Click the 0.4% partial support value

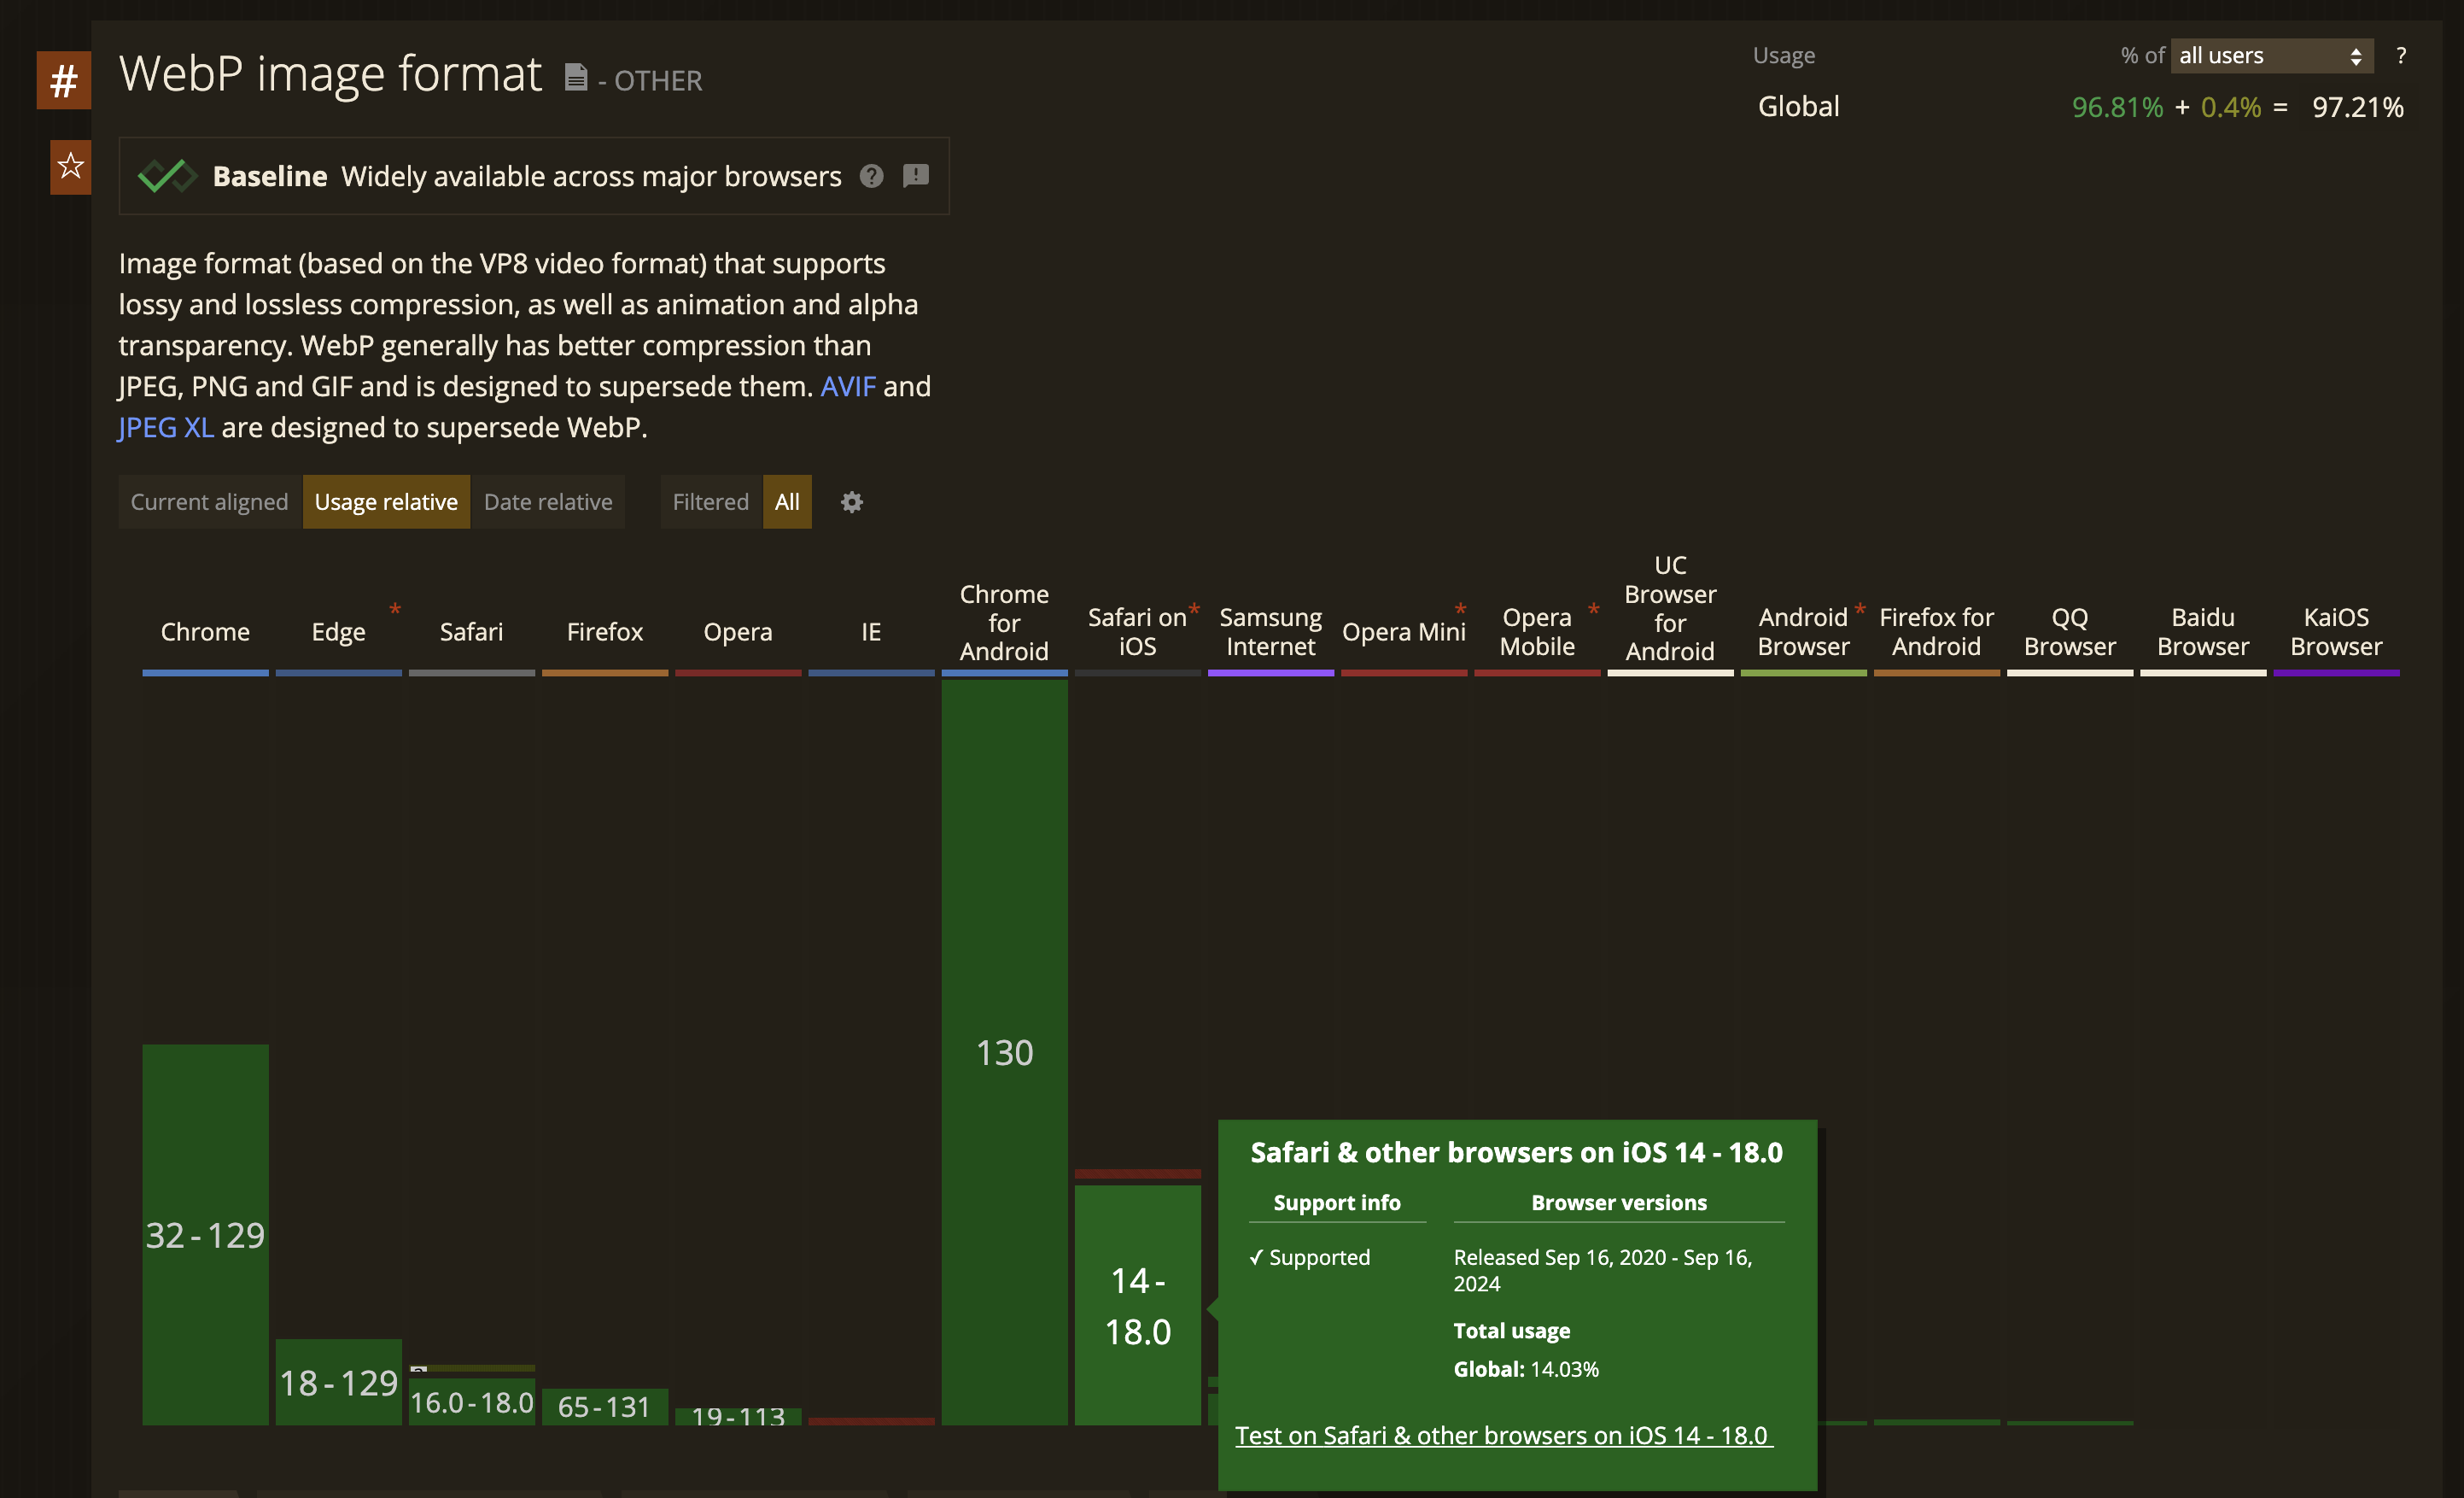pyautogui.click(x=2230, y=107)
